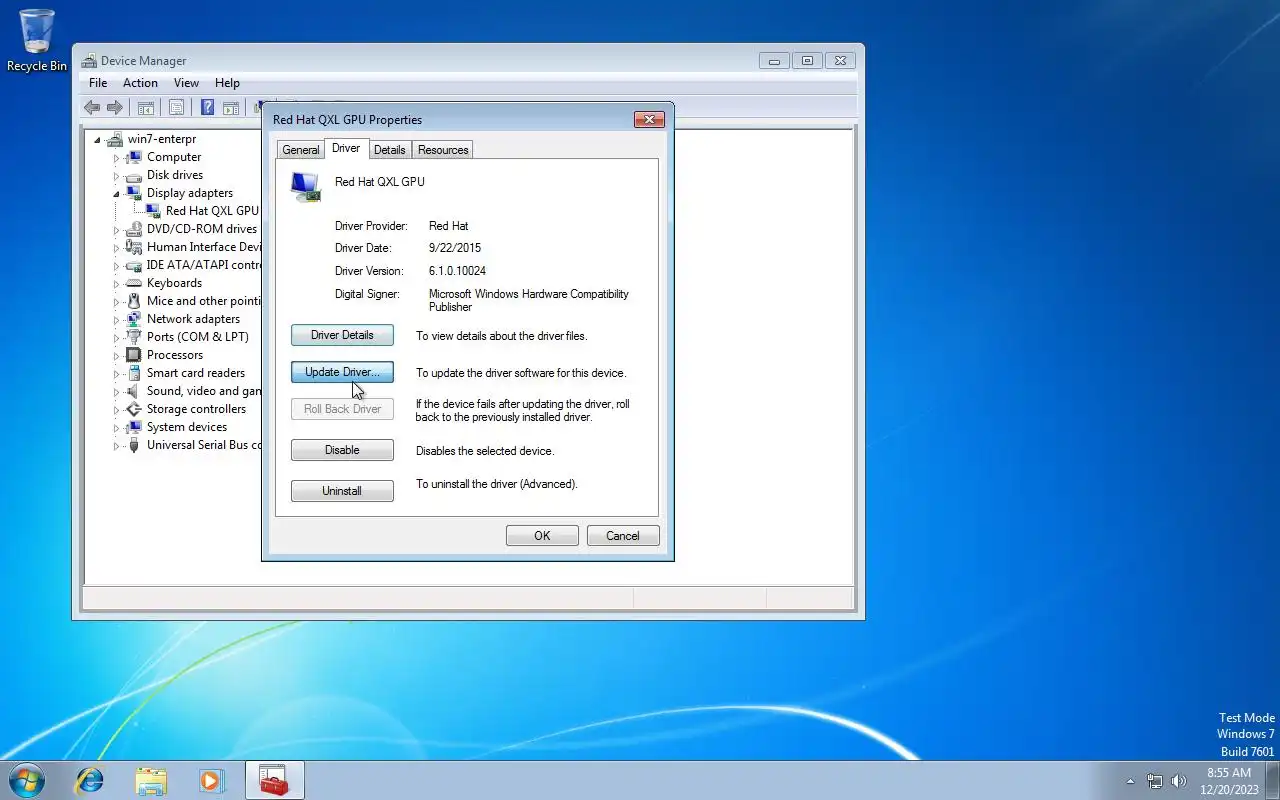The image size is (1280, 800).
Task: Click the Network adapters category icon
Action: tap(134, 319)
